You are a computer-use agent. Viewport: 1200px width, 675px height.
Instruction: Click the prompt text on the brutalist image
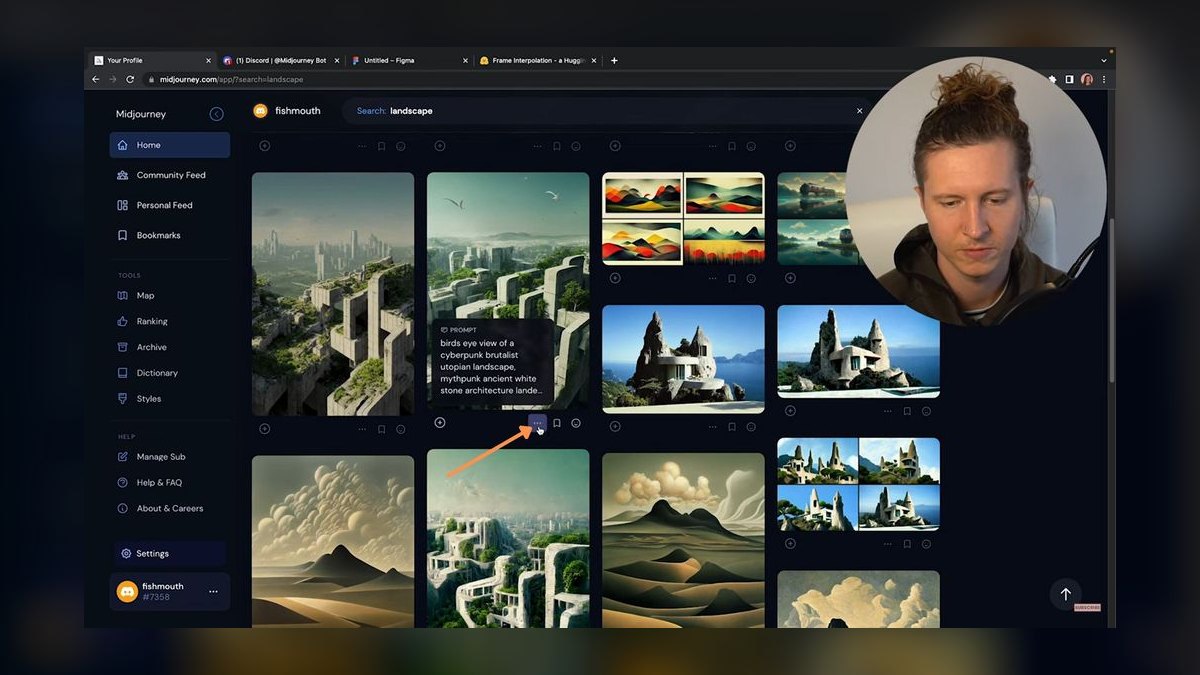[490, 366]
